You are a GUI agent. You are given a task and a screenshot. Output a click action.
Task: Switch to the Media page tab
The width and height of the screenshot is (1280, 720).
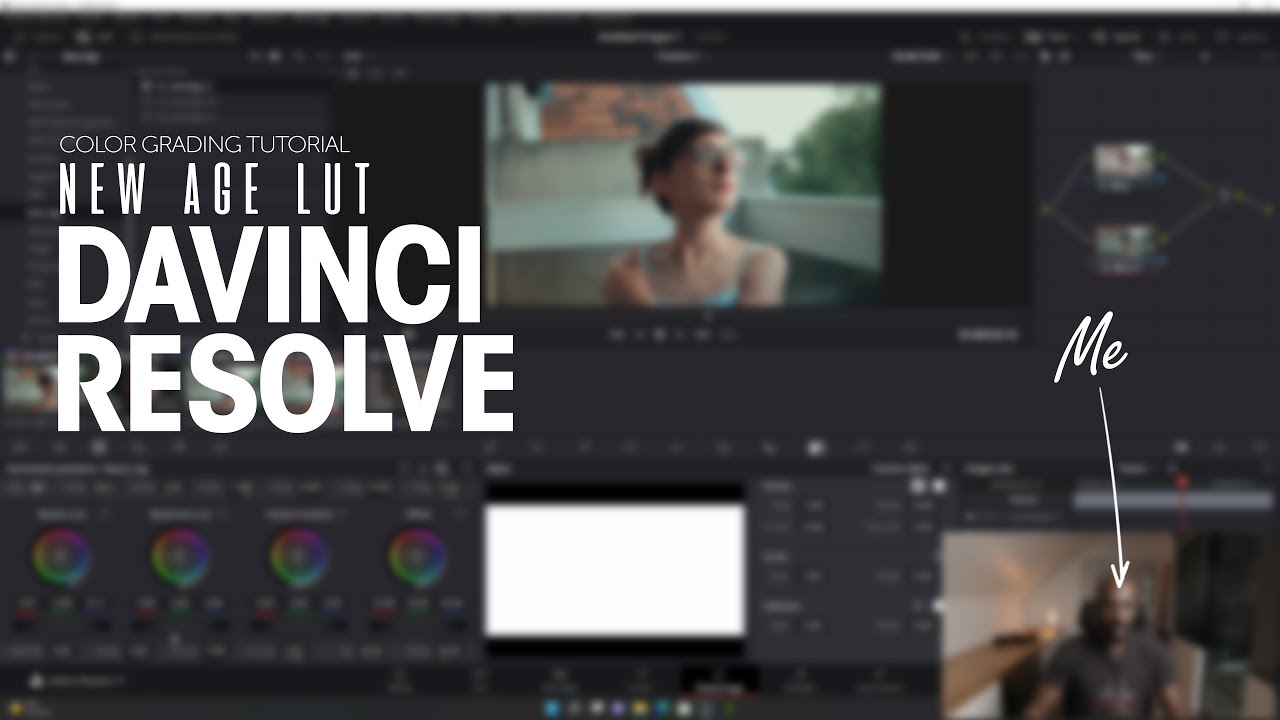click(x=399, y=681)
